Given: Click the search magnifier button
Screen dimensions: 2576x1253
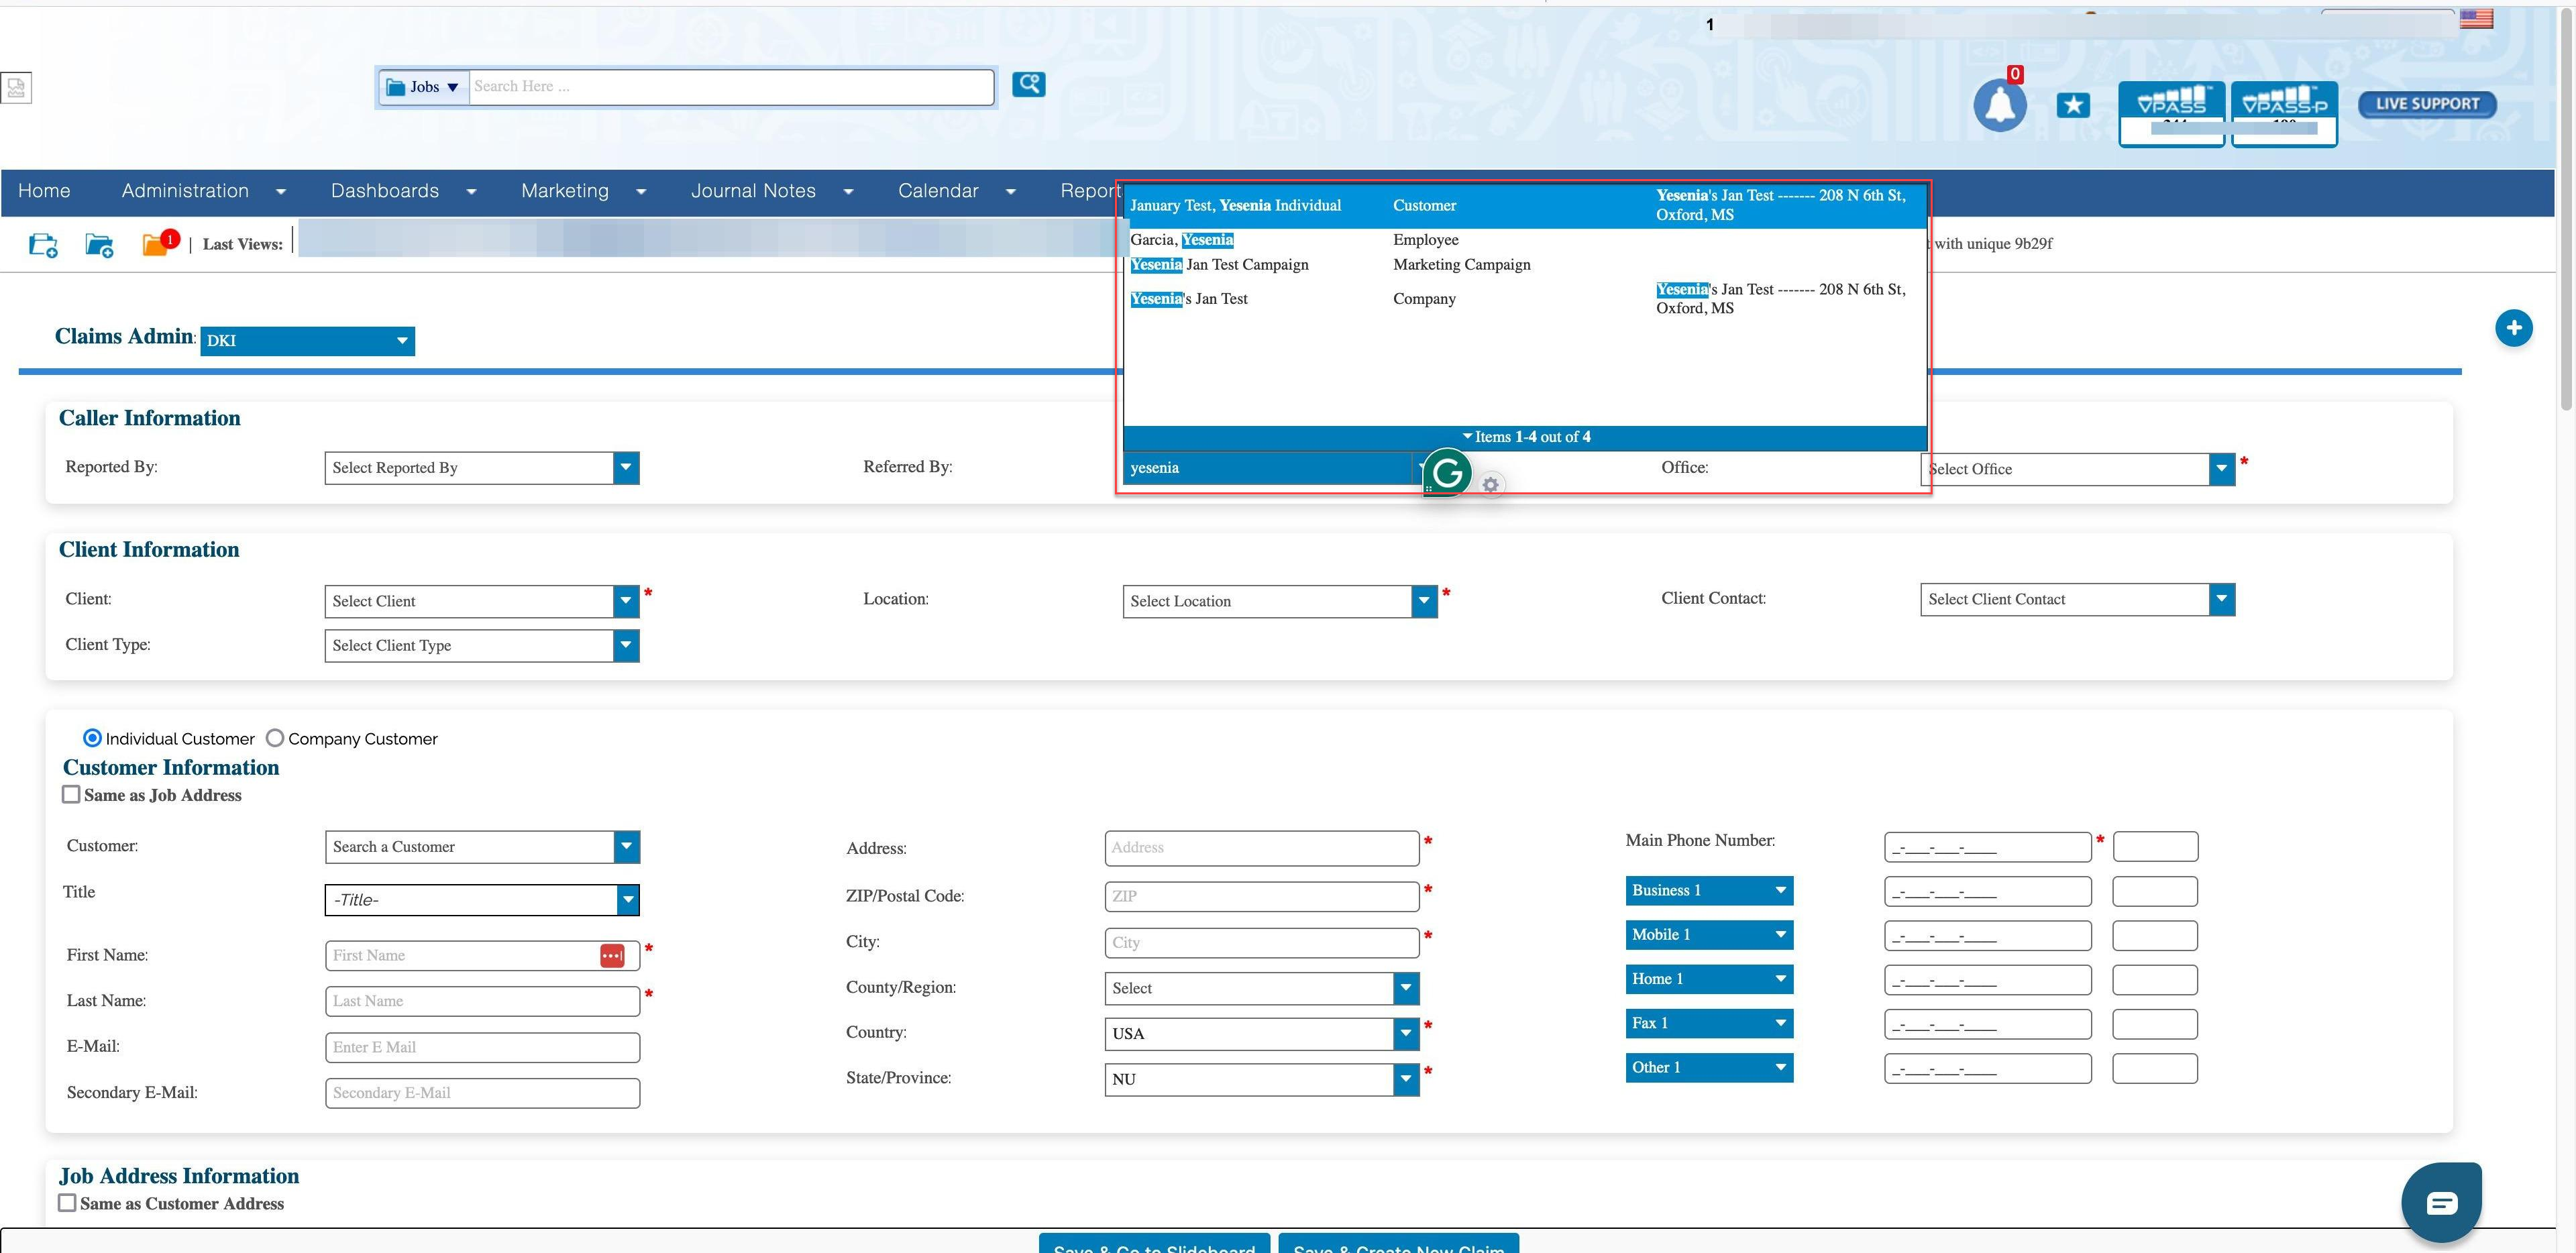Looking at the screenshot, I should 1028,84.
